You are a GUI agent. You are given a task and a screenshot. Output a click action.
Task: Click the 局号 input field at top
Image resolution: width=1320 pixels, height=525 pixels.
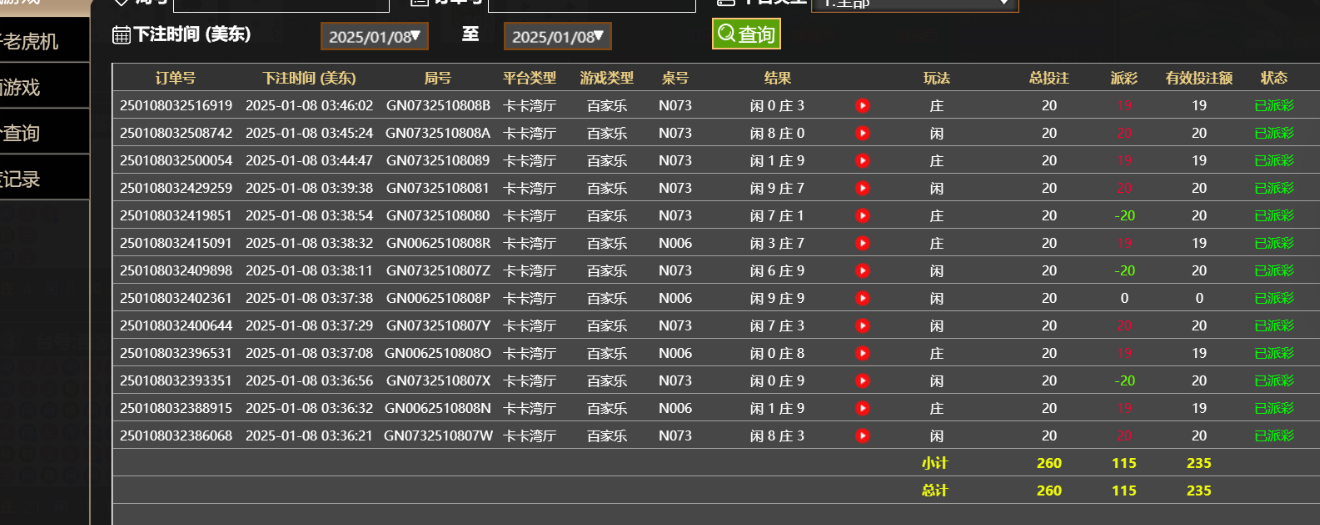pyautogui.click(x=280, y=5)
